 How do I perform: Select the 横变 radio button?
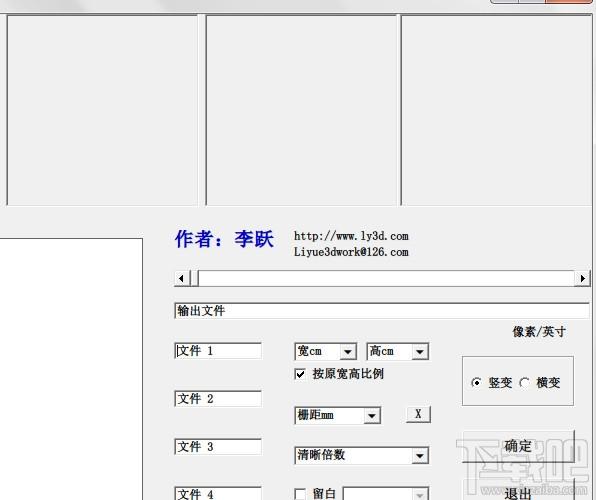[524, 383]
